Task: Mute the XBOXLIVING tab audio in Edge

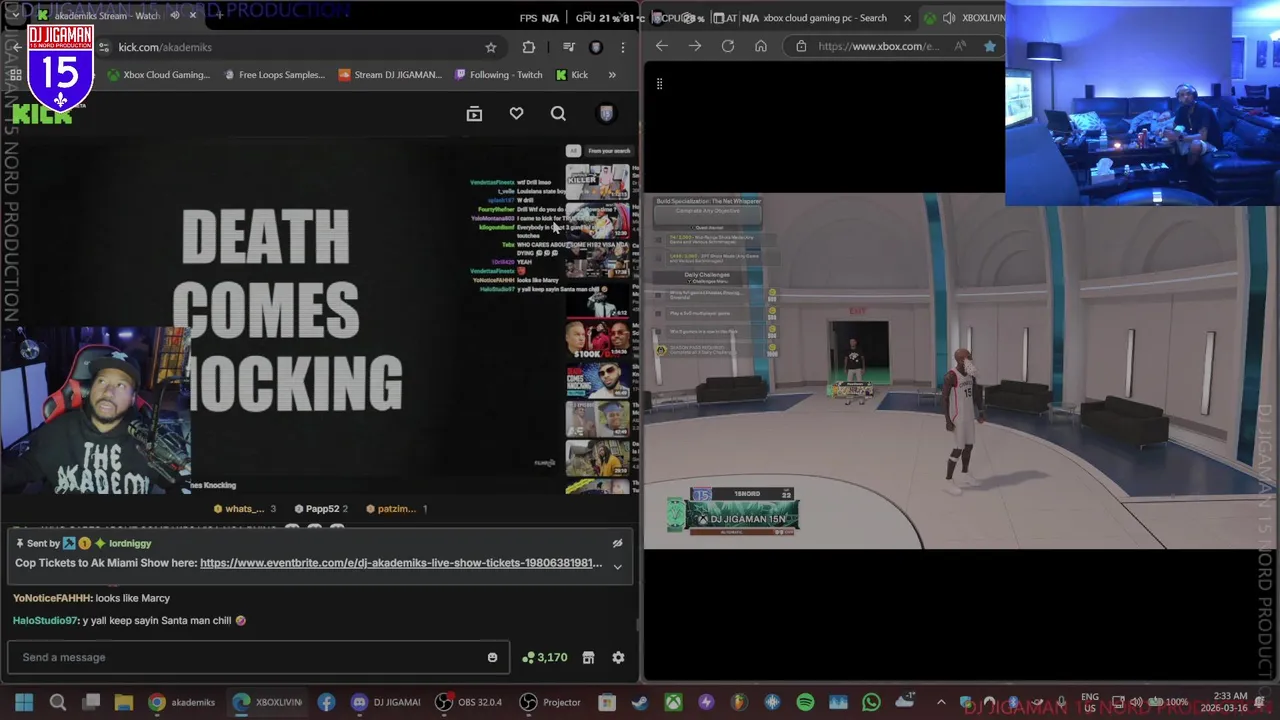Action: (949, 18)
